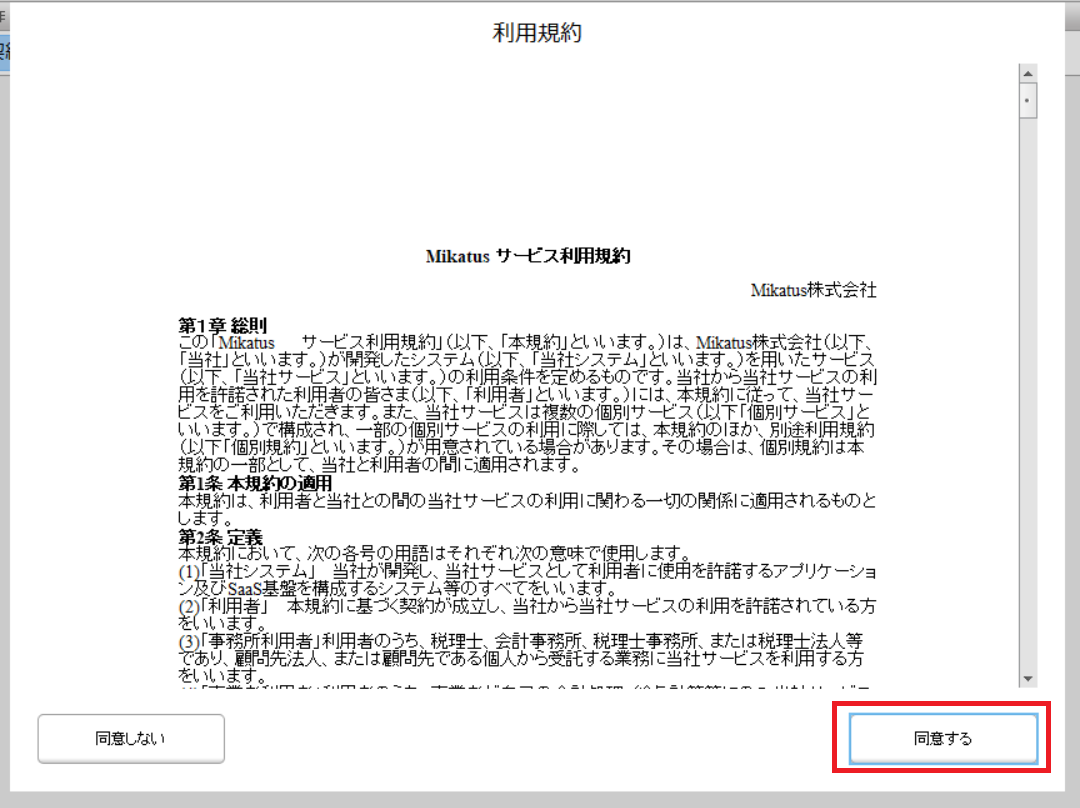The height and width of the screenshot is (808, 1080).
Task: Click the 第2条 定義 heading
Action: [x=220, y=536]
